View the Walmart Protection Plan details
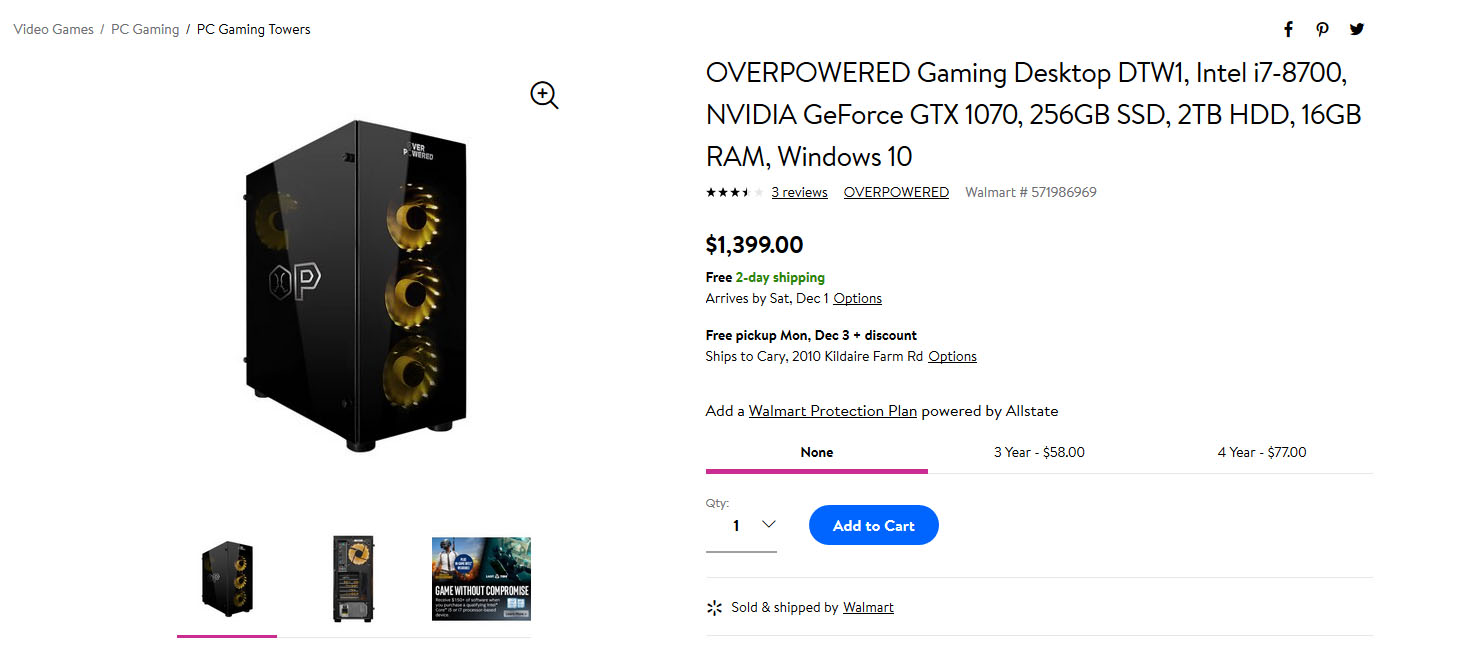1460x654 pixels. [832, 411]
